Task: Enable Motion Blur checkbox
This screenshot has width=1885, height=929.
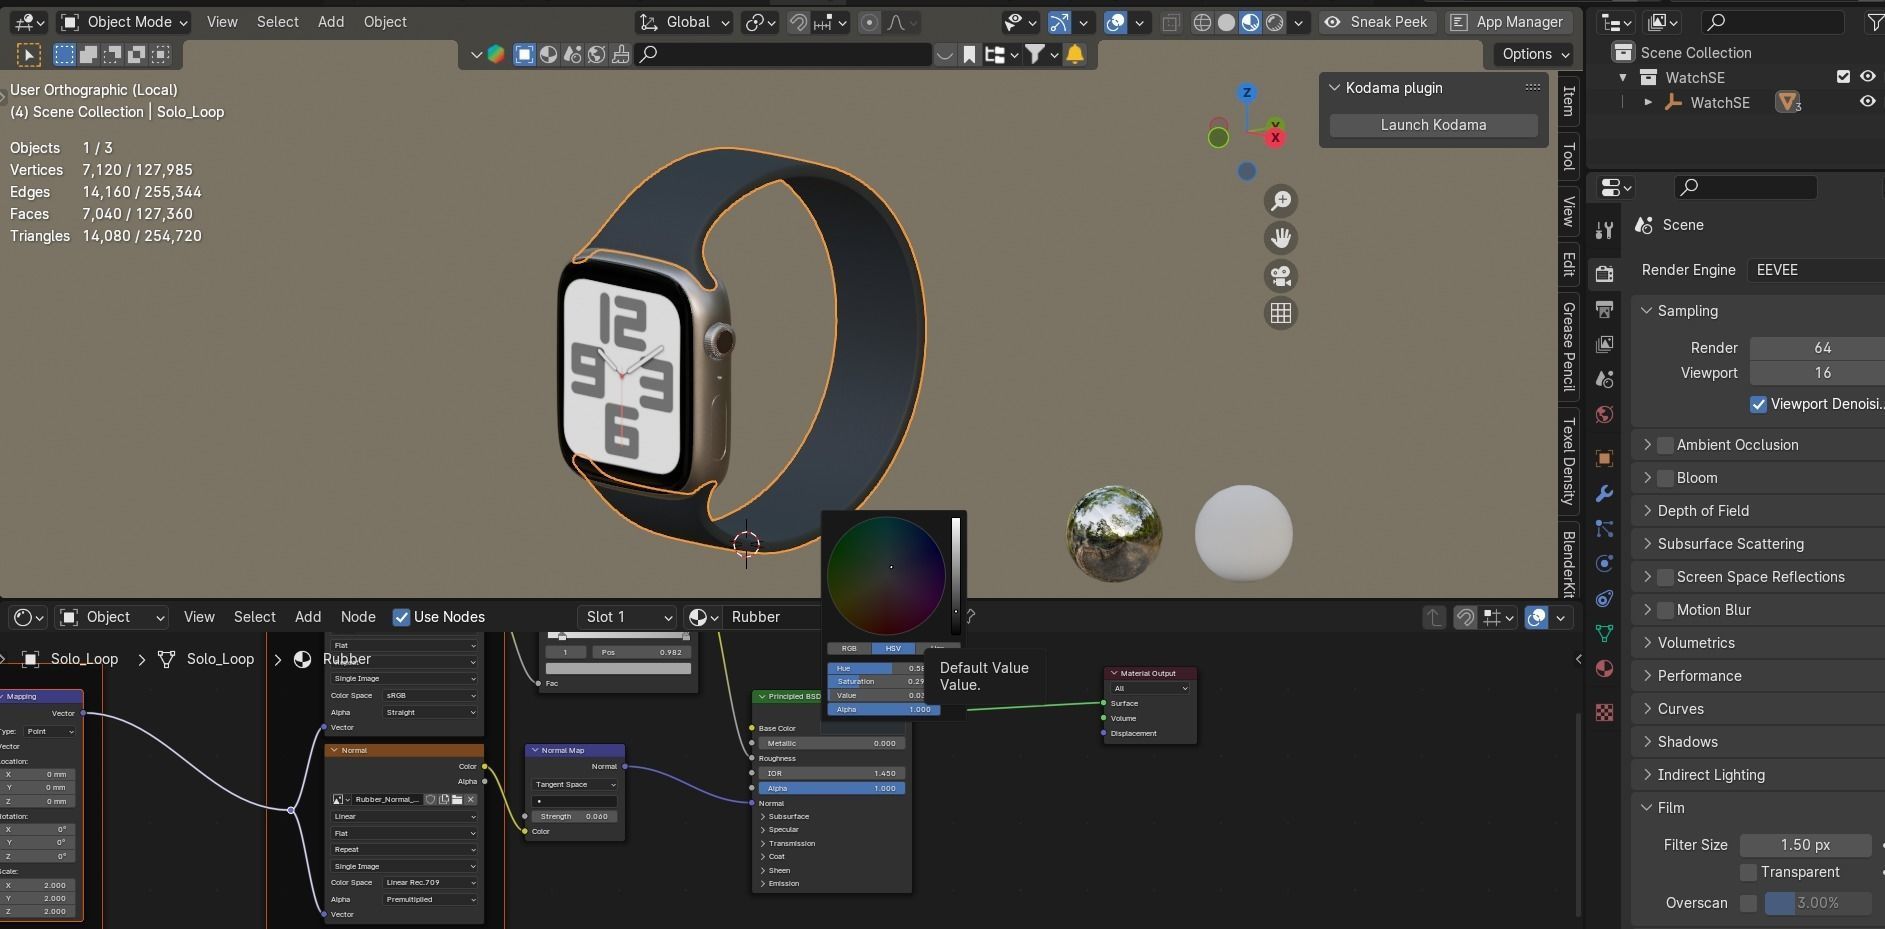Action: pyautogui.click(x=1665, y=610)
